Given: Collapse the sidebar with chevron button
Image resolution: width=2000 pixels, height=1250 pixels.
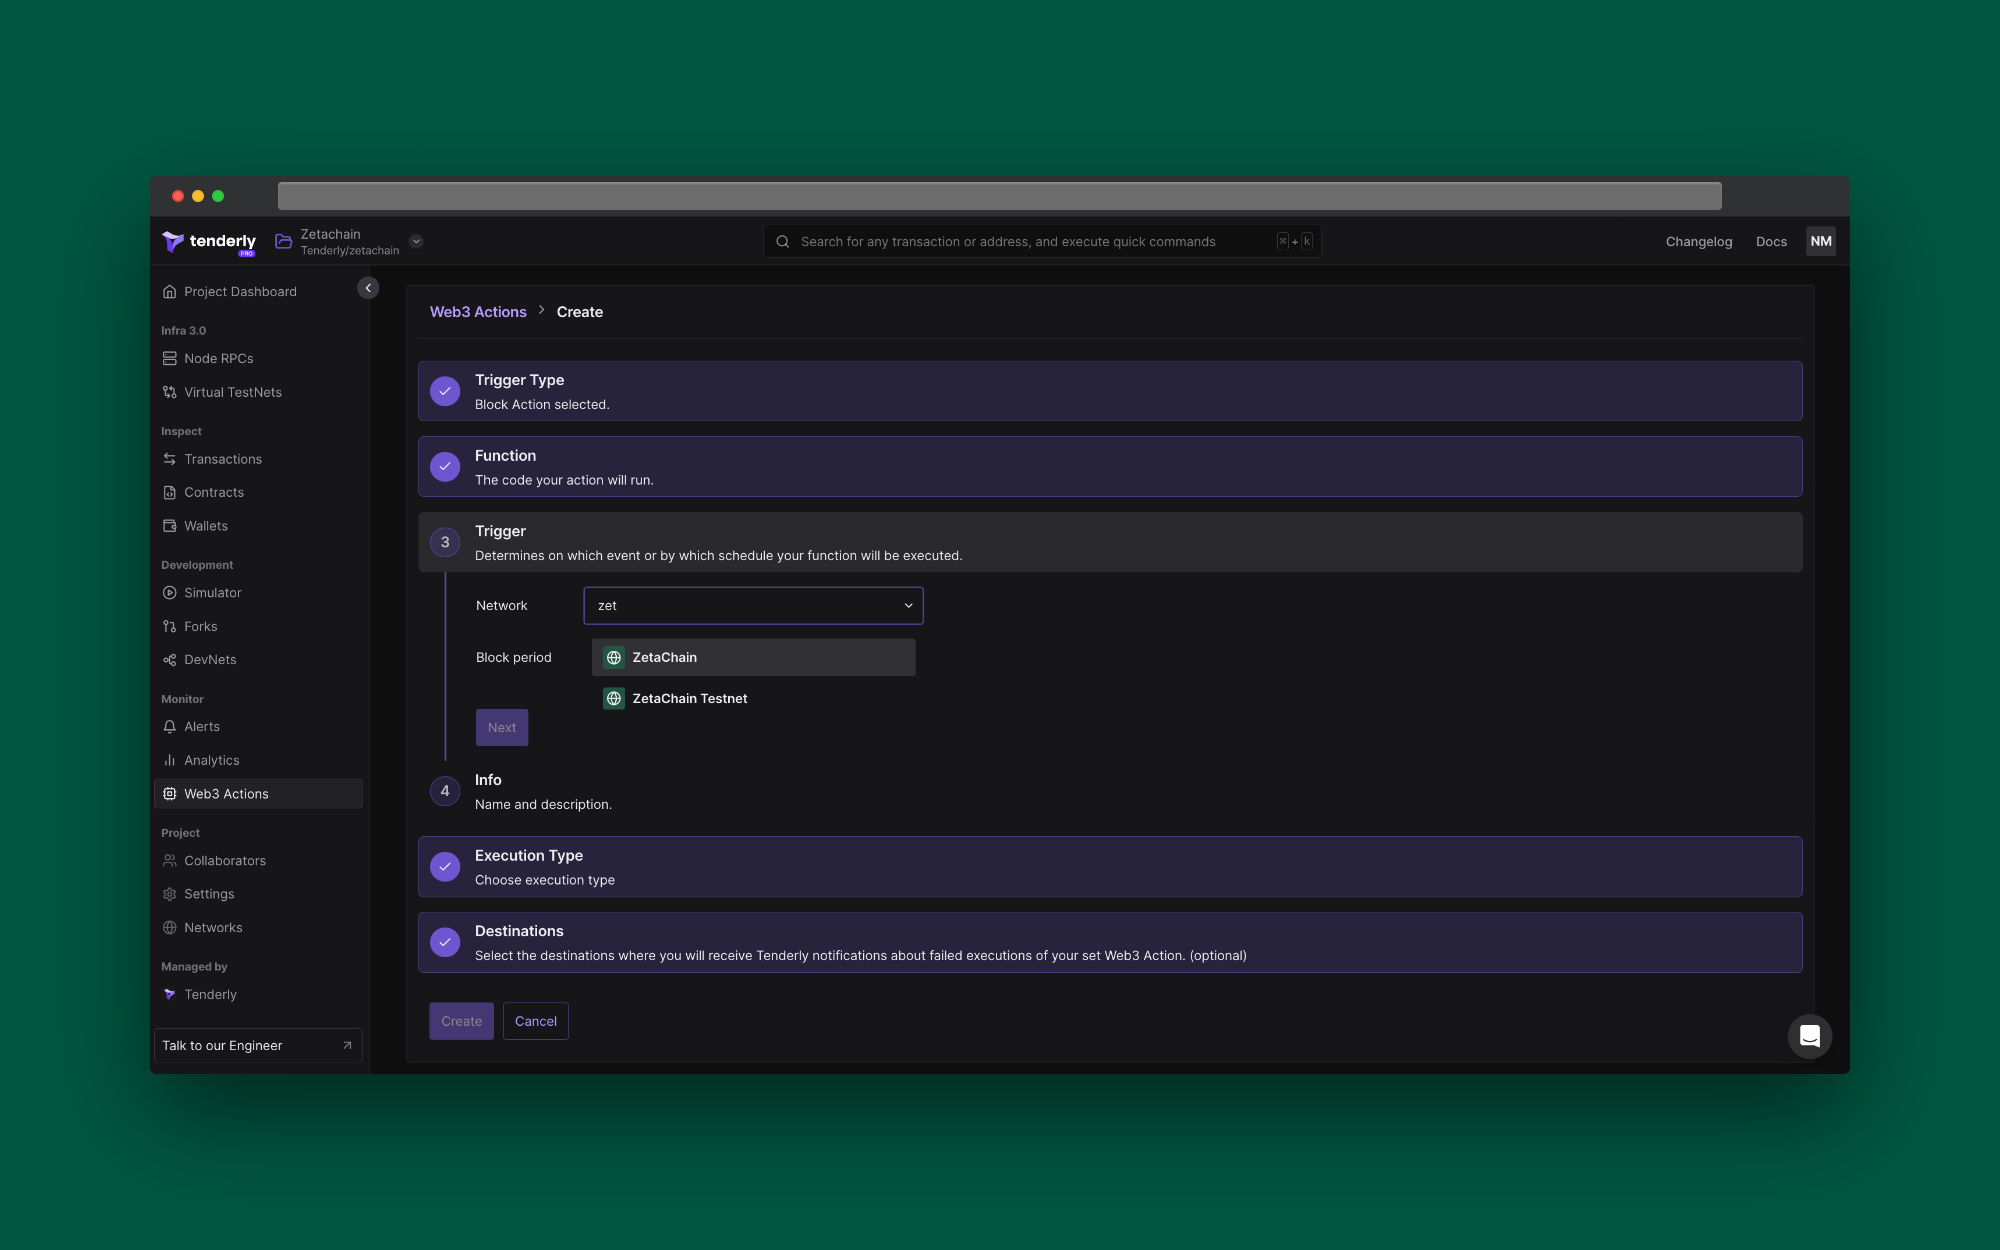Looking at the screenshot, I should pyautogui.click(x=368, y=288).
